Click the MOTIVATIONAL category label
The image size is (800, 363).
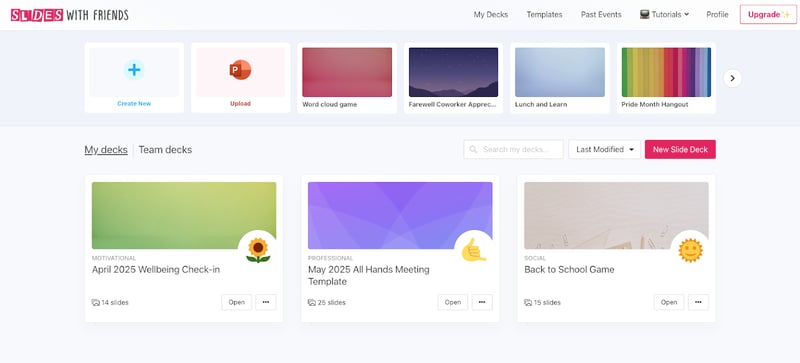pos(114,258)
